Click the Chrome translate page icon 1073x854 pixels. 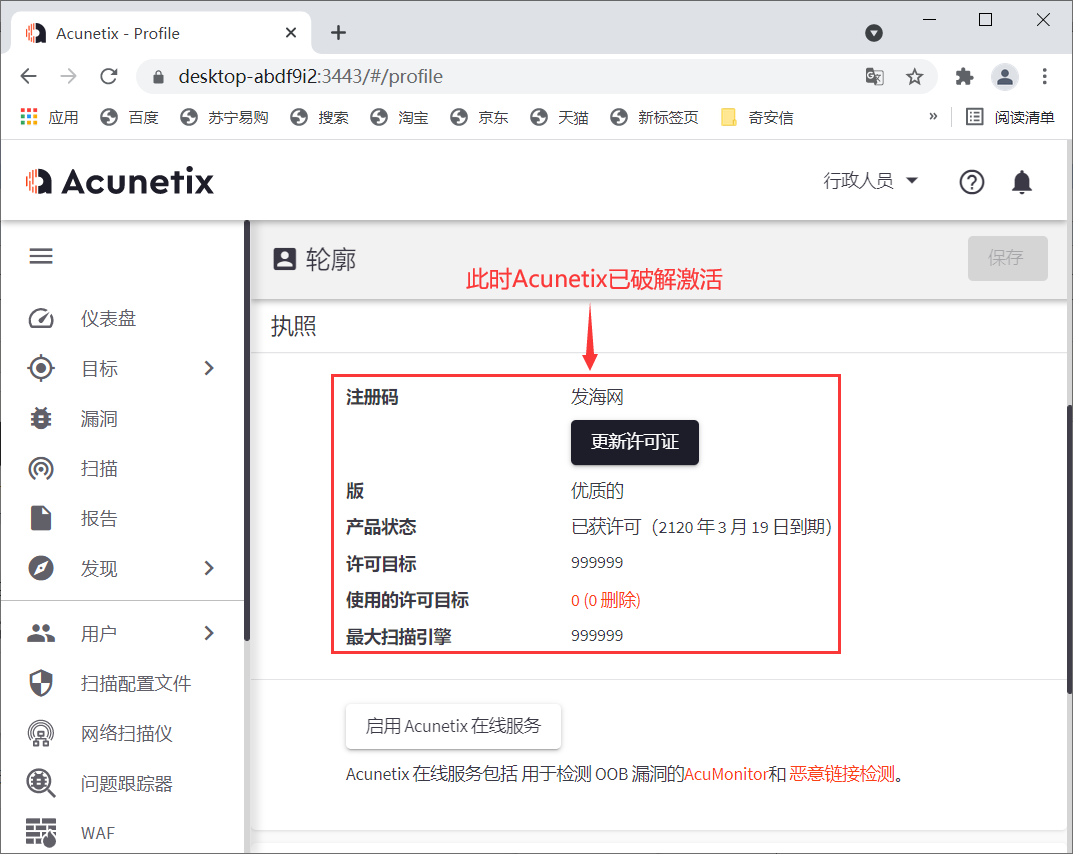[x=875, y=77]
